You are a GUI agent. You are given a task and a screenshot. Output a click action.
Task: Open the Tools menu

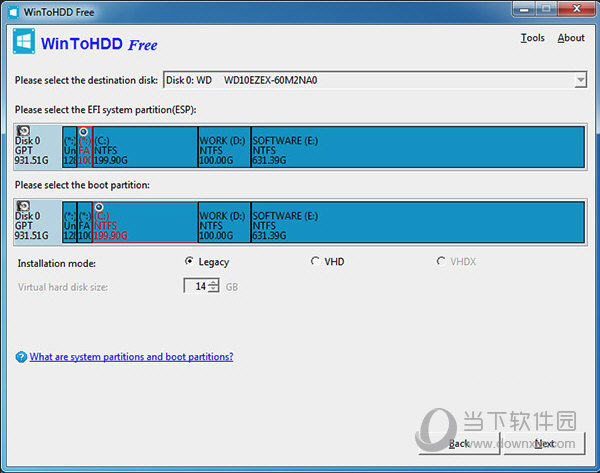(532, 38)
